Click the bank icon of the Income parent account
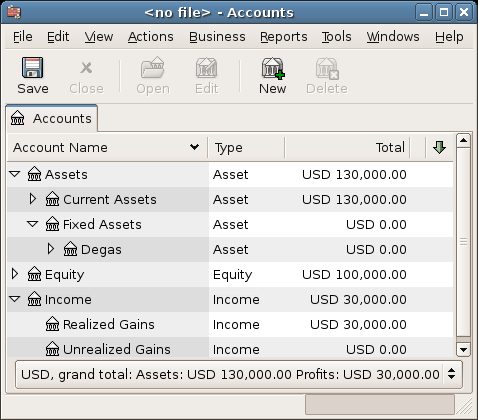The width and height of the screenshot is (478, 420). tap(34, 299)
